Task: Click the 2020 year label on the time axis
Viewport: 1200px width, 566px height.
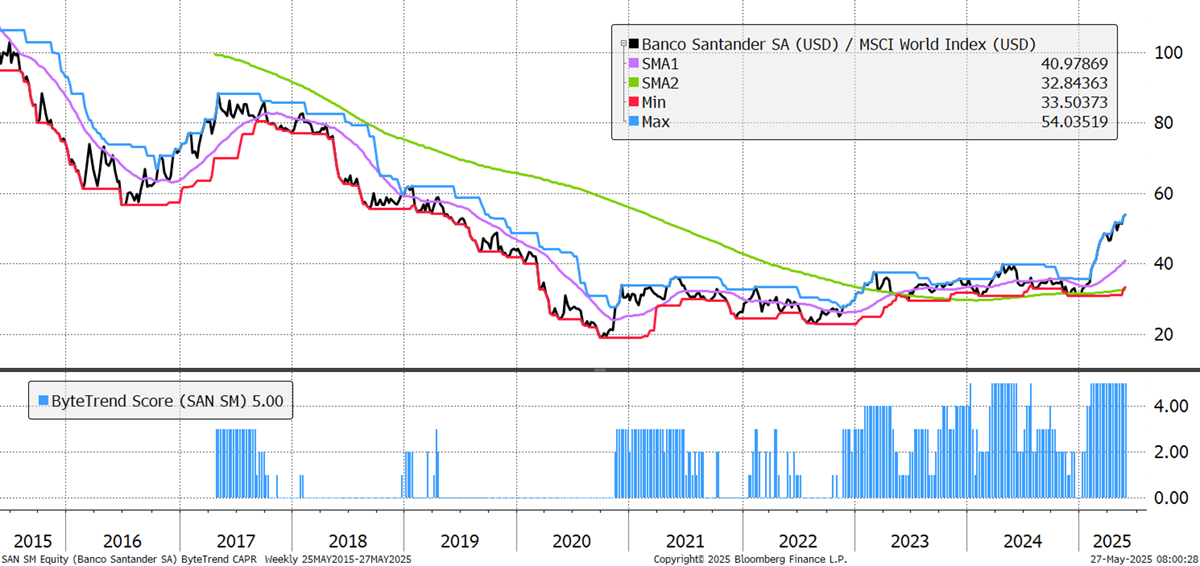Action: pyautogui.click(x=572, y=541)
